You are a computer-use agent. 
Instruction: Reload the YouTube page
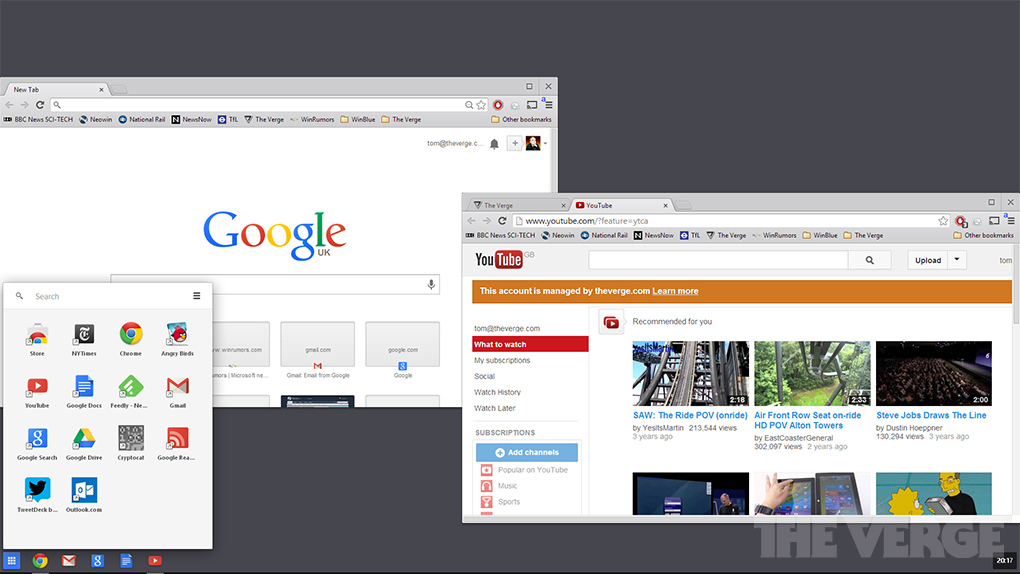point(502,221)
